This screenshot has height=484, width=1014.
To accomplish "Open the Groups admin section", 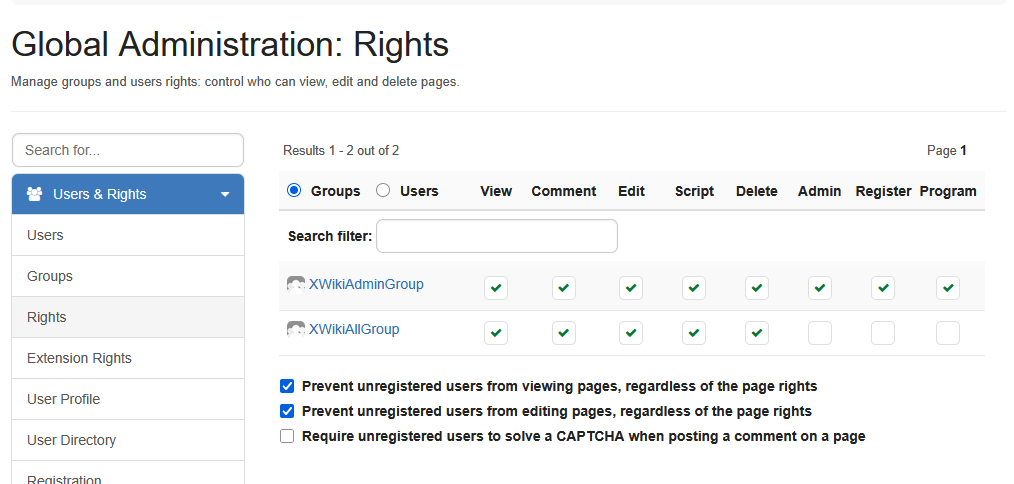I will (x=50, y=276).
